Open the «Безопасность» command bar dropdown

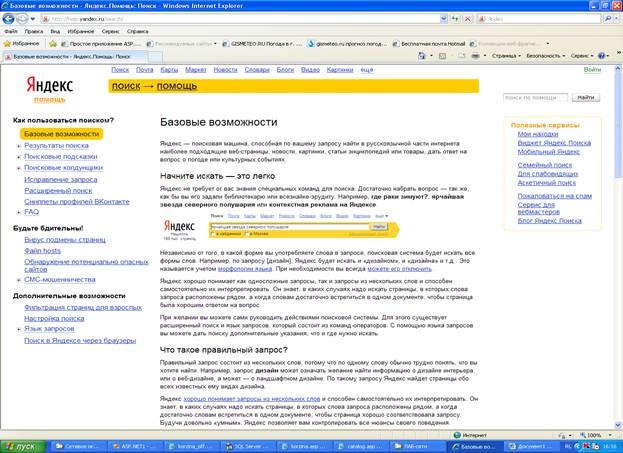tap(546, 56)
